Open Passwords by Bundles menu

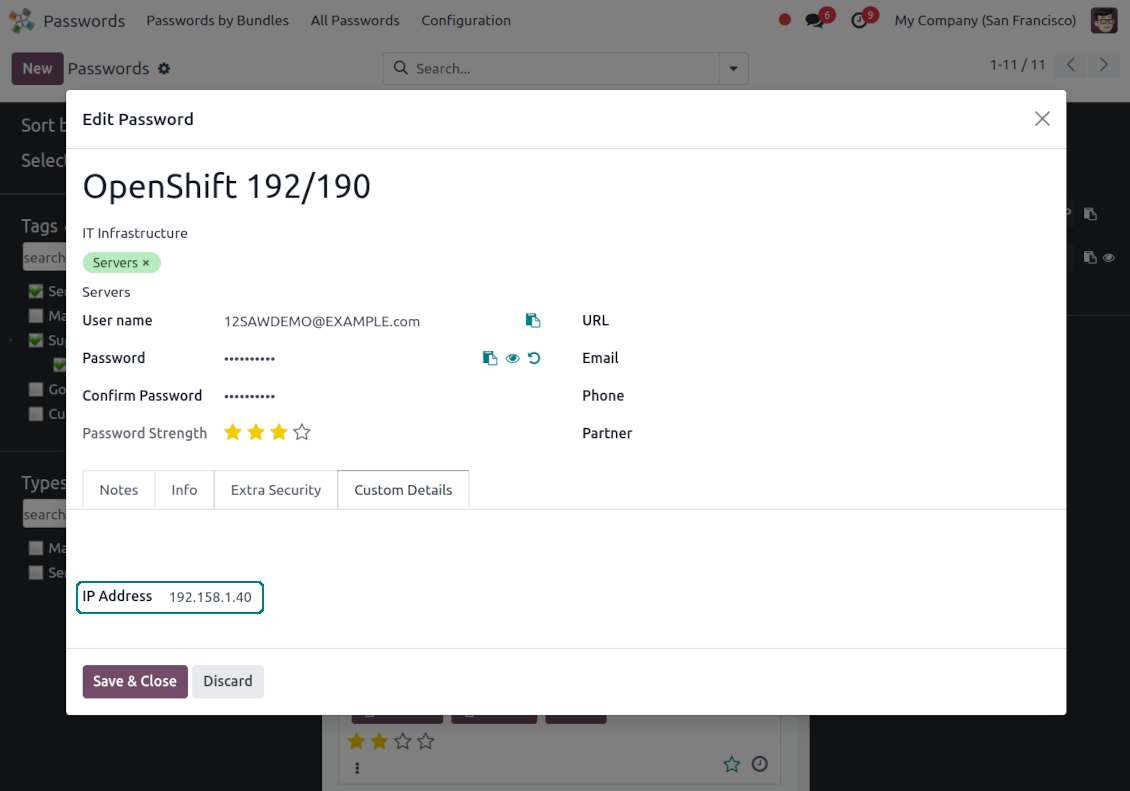pyautogui.click(x=218, y=21)
